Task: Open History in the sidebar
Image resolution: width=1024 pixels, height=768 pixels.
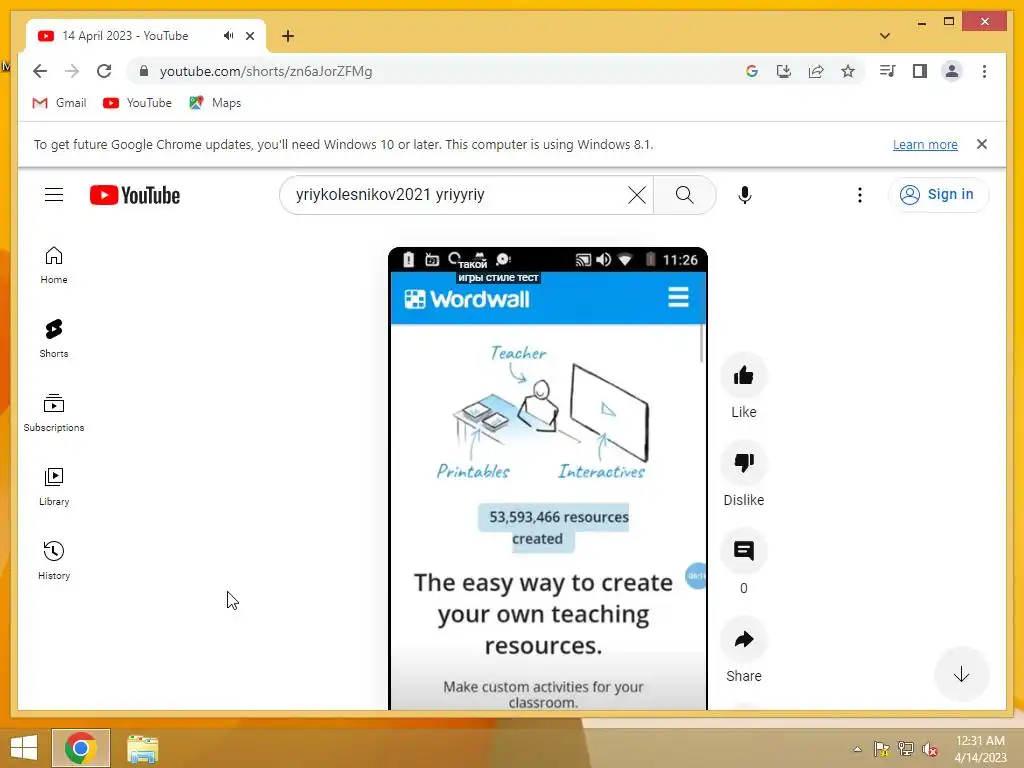Action: coord(54,561)
